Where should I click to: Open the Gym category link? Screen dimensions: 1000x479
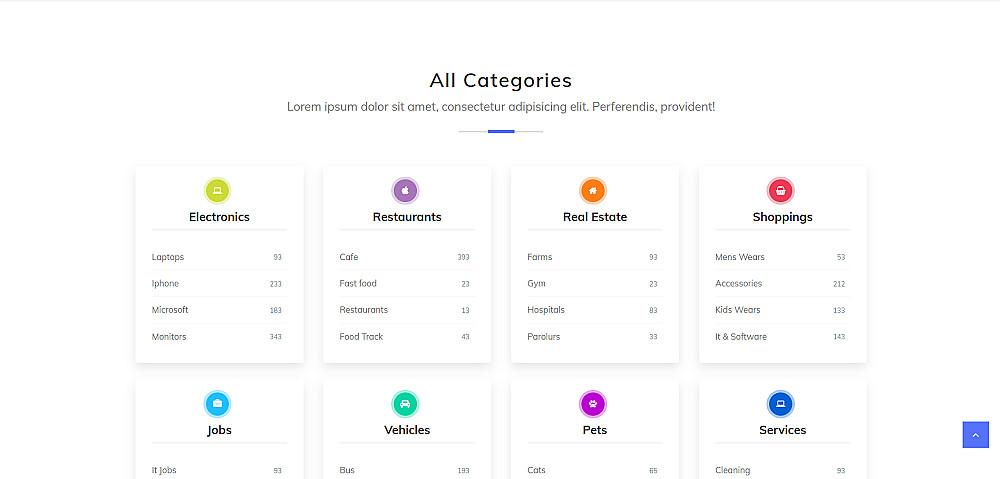536,284
